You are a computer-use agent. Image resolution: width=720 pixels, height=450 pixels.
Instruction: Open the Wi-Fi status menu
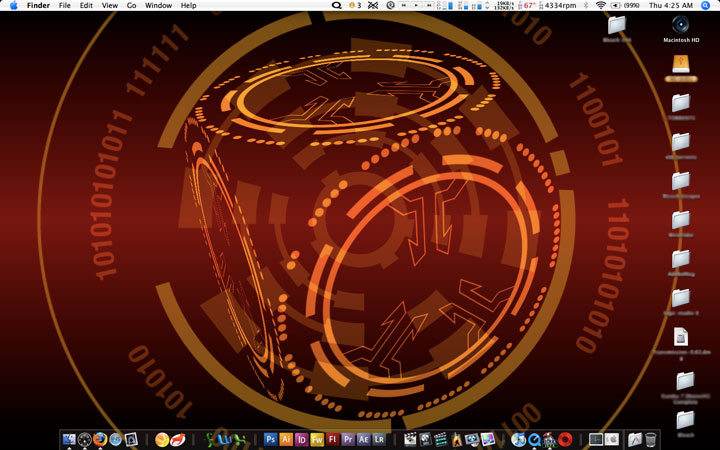pos(601,5)
